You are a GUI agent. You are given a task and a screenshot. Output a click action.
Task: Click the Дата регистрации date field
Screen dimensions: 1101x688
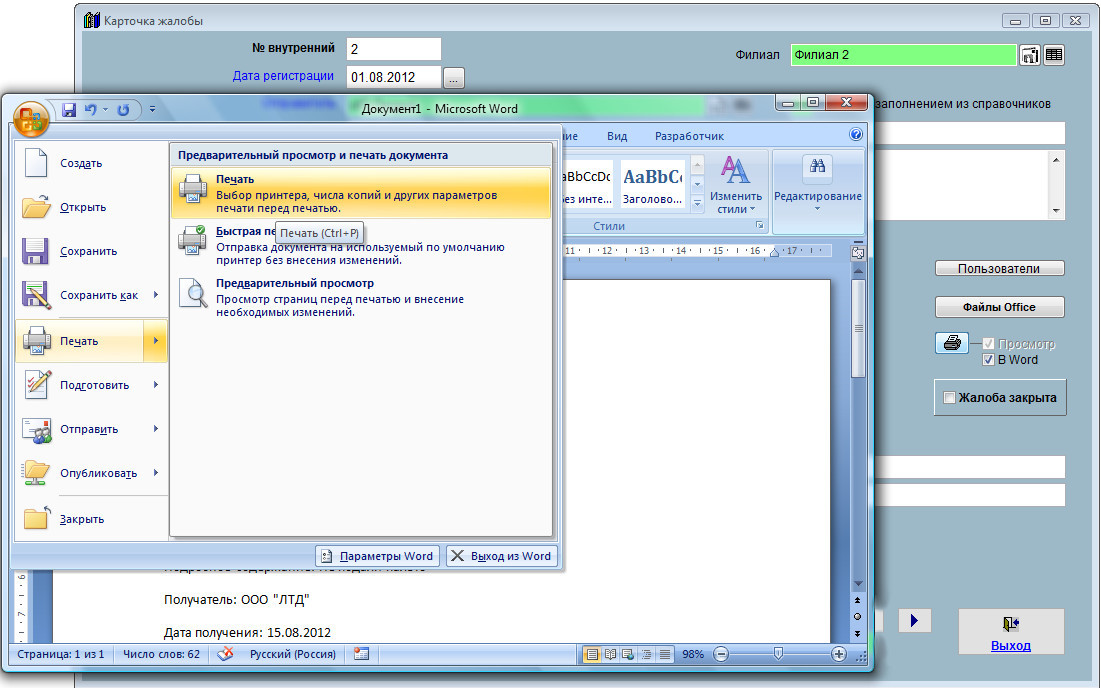(x=394, y=77)
